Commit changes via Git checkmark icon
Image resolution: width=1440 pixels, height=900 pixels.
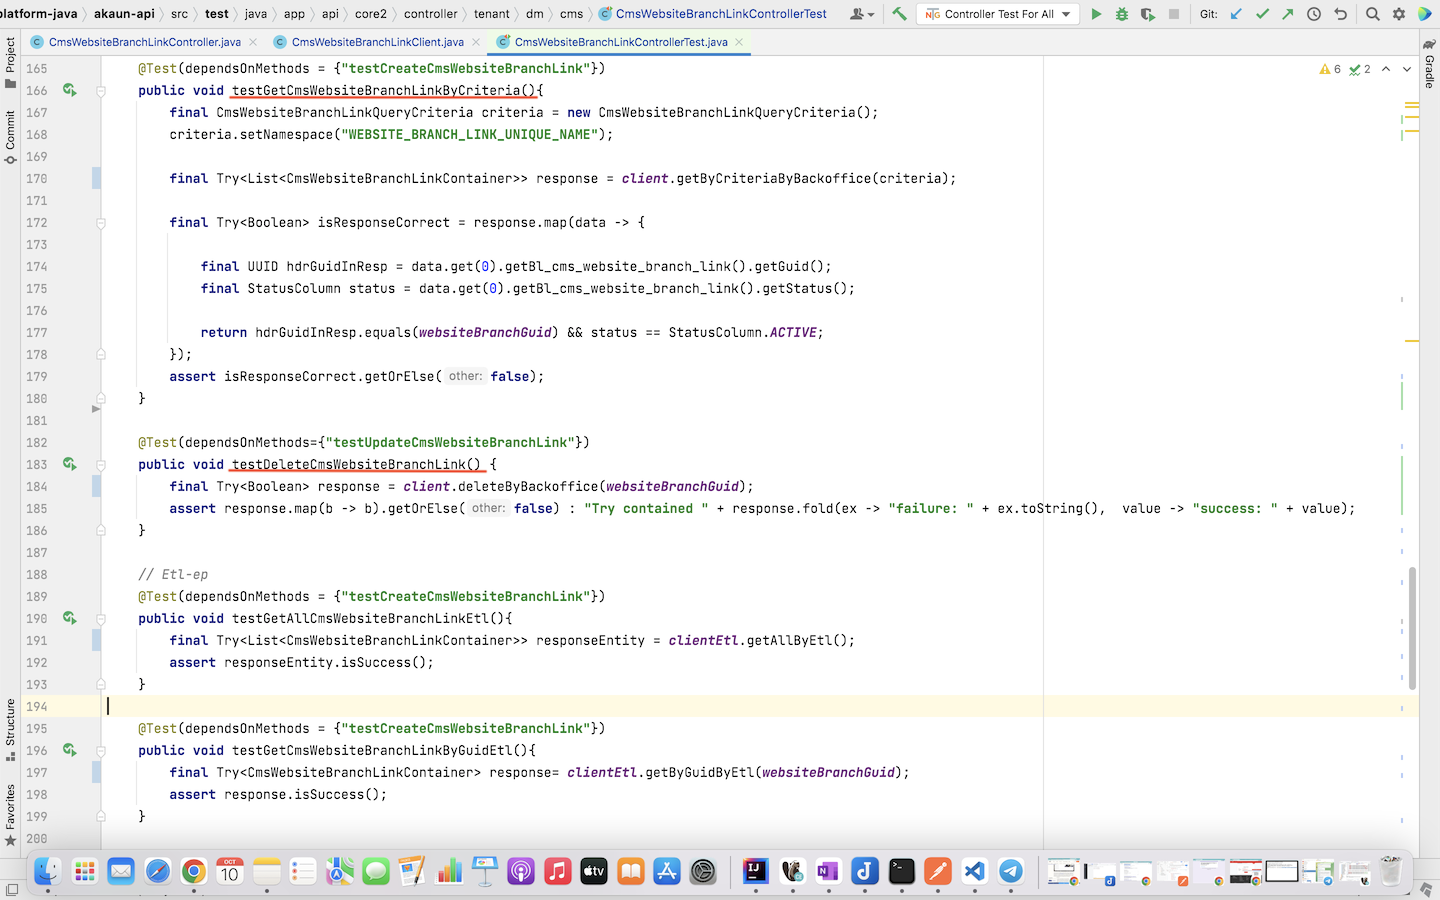[x=1262, y=14]
